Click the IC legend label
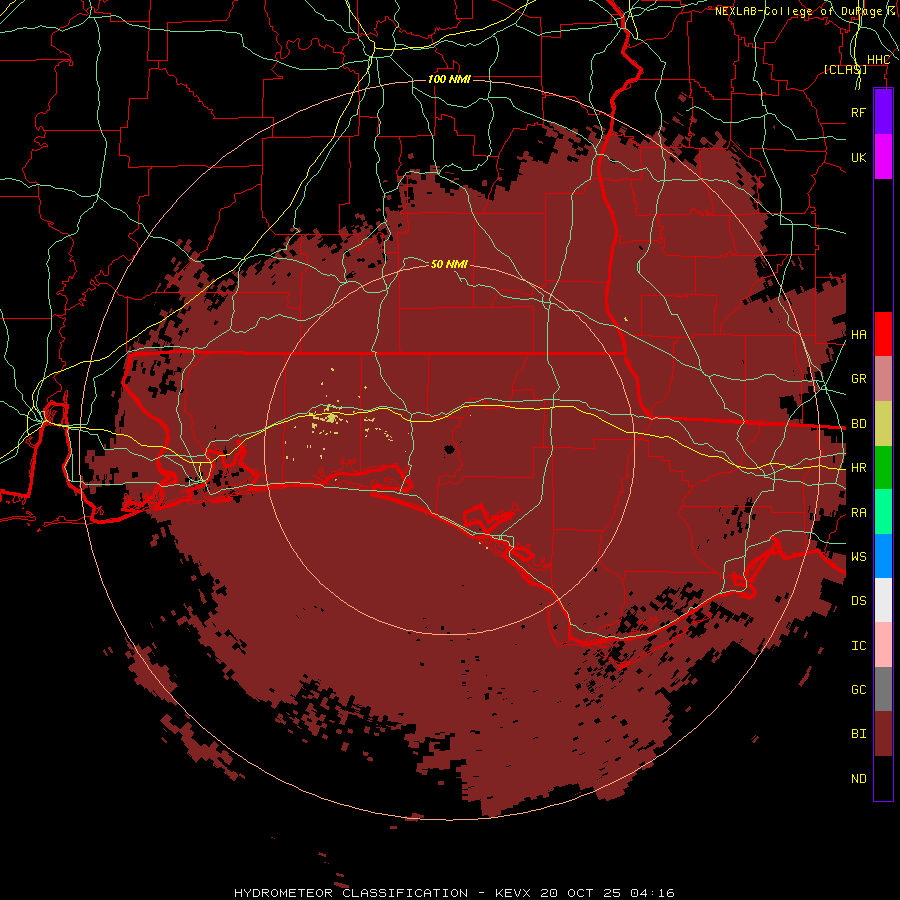 click(858, 646)
